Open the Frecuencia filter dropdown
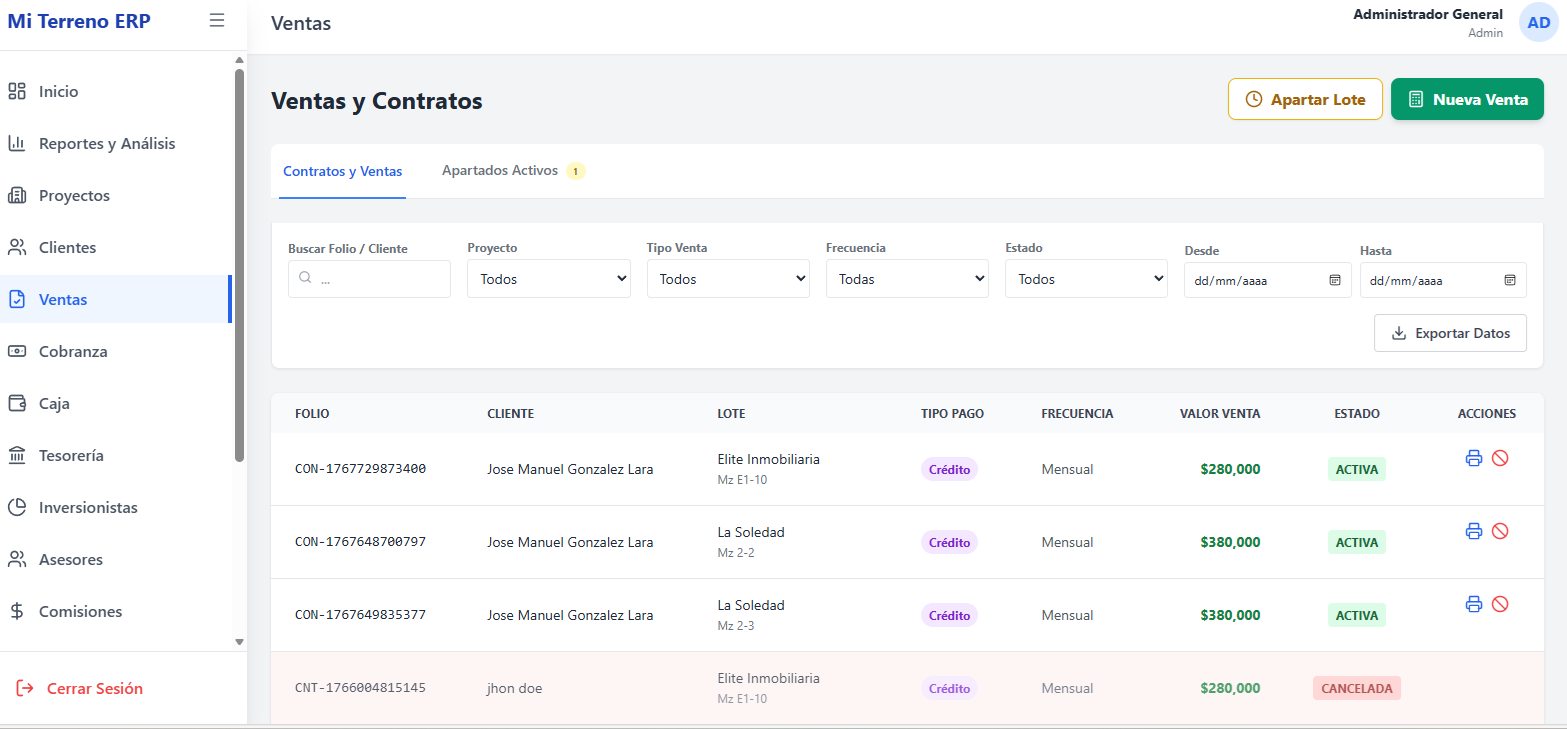The image size is (1567, 729). (x=906, y=279)
